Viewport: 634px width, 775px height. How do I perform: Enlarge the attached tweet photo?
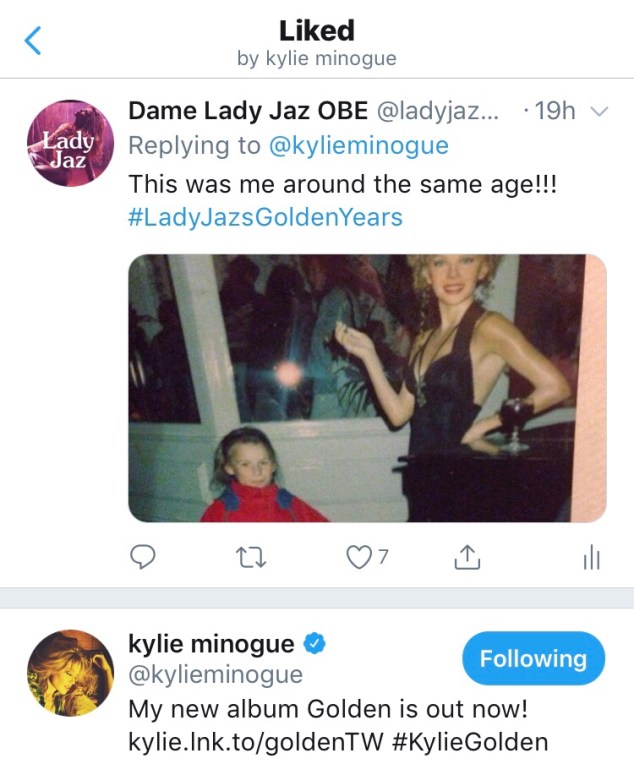click(x=367, y=388)
